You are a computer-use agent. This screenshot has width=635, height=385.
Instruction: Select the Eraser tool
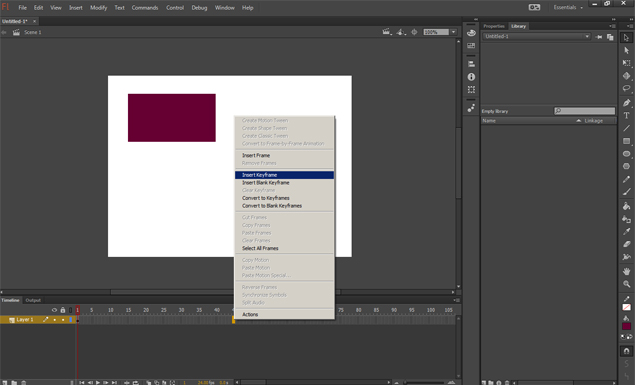[626, 244]
